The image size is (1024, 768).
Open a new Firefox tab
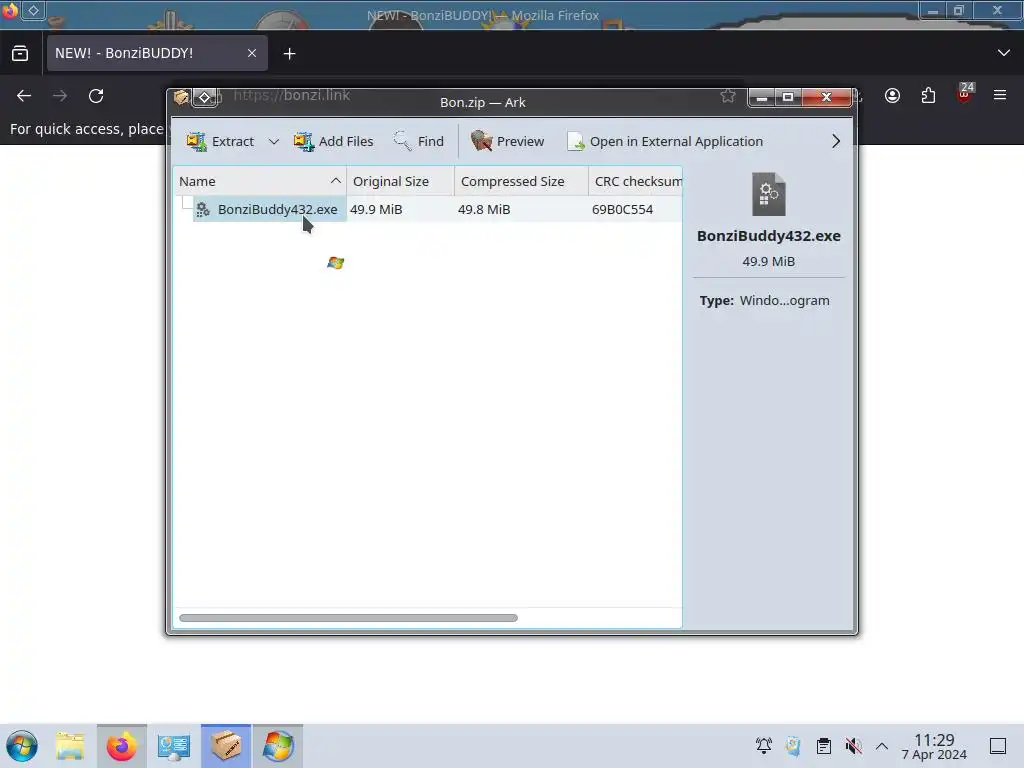[x=289, y=54]
